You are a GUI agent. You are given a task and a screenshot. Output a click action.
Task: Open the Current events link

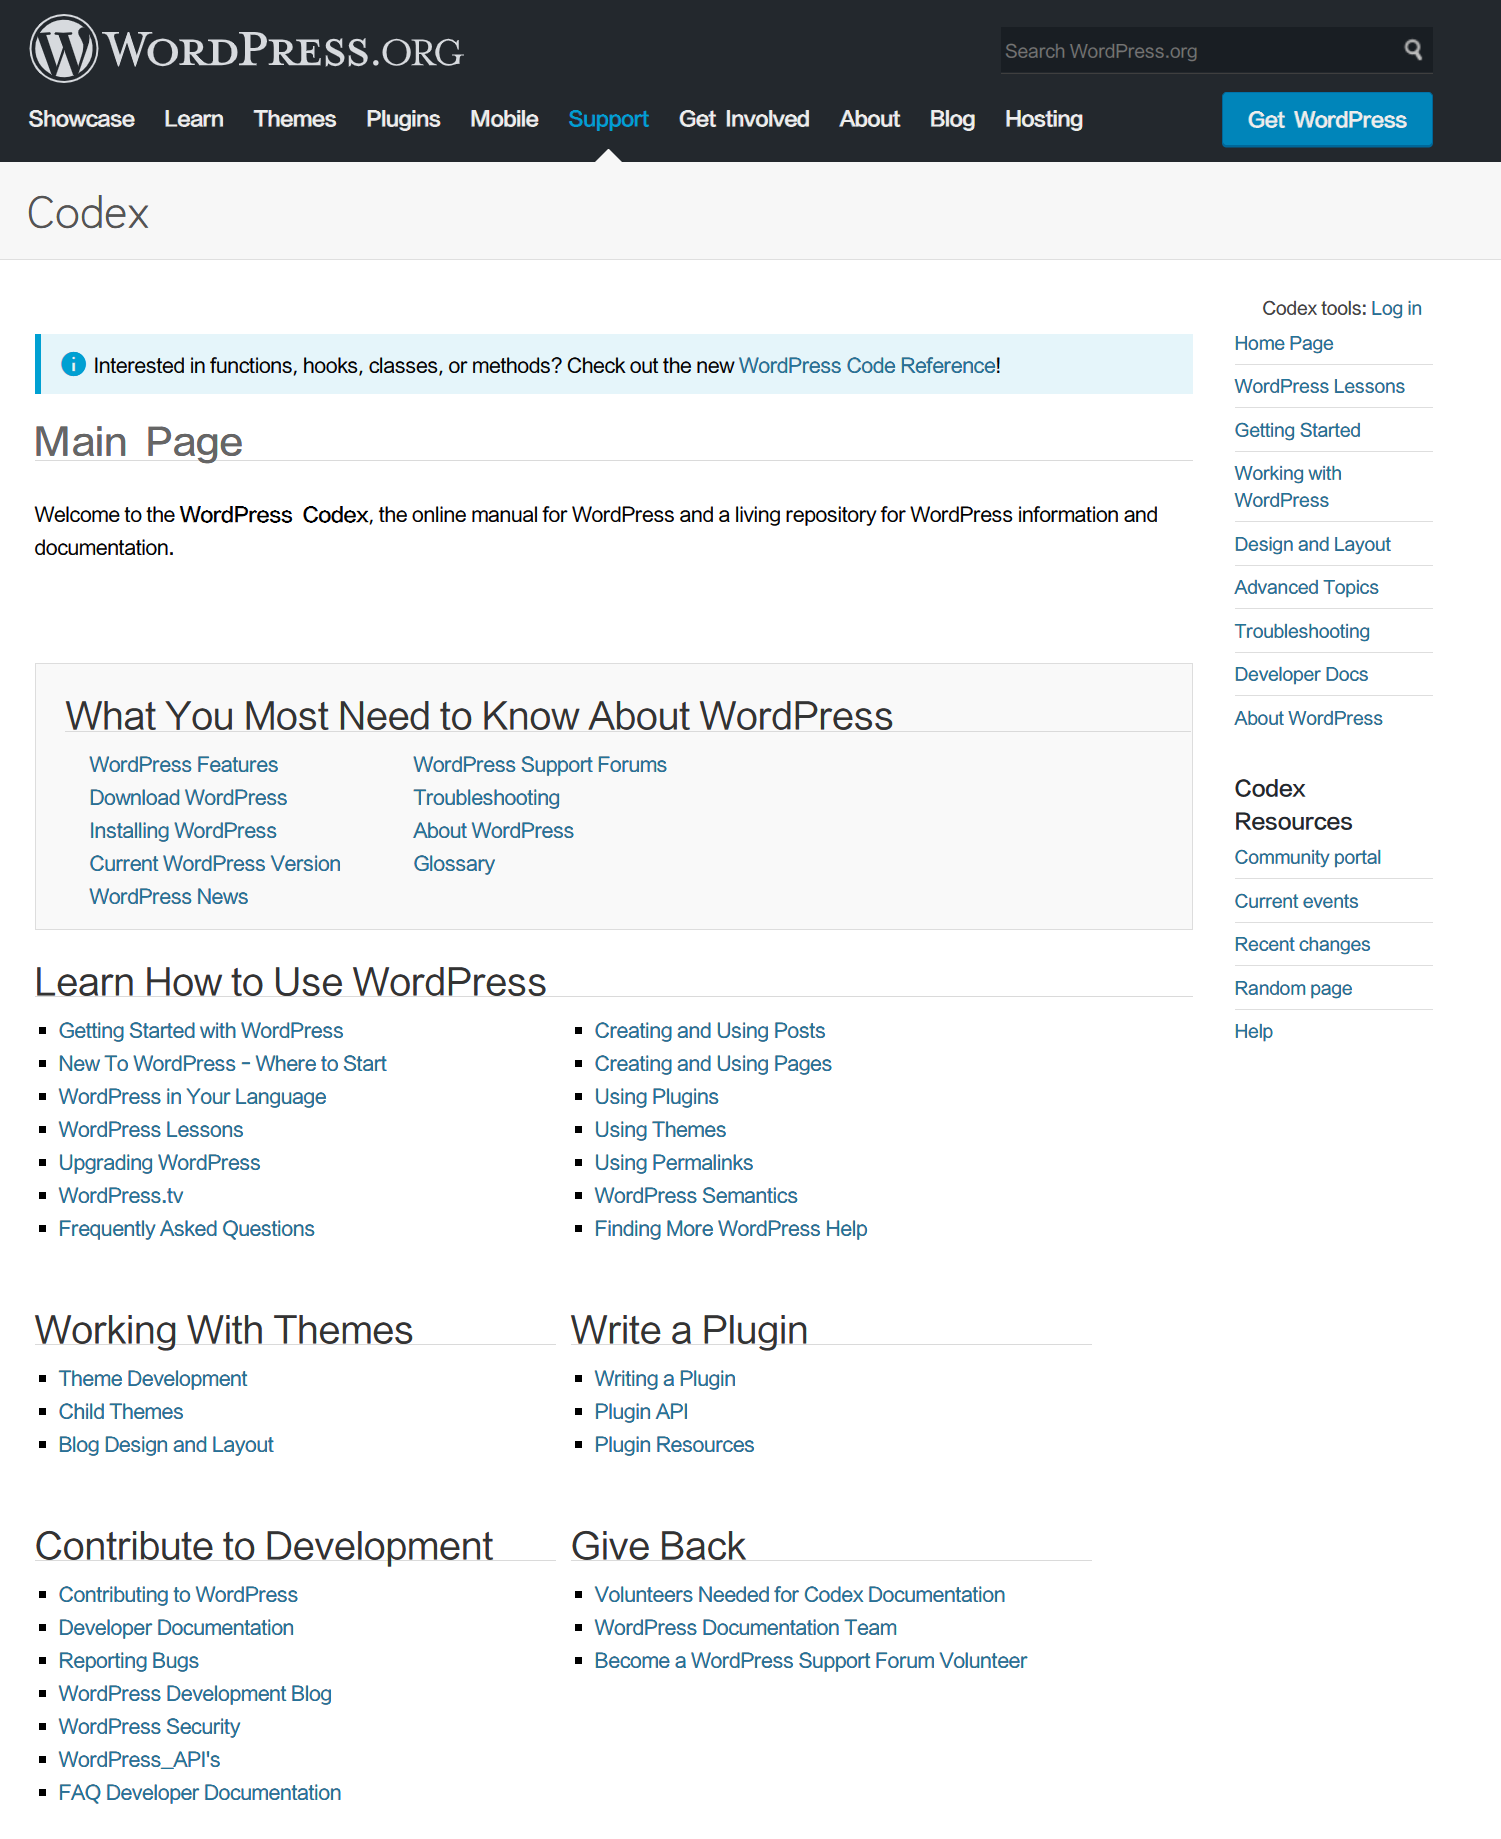click(1296, 901)
